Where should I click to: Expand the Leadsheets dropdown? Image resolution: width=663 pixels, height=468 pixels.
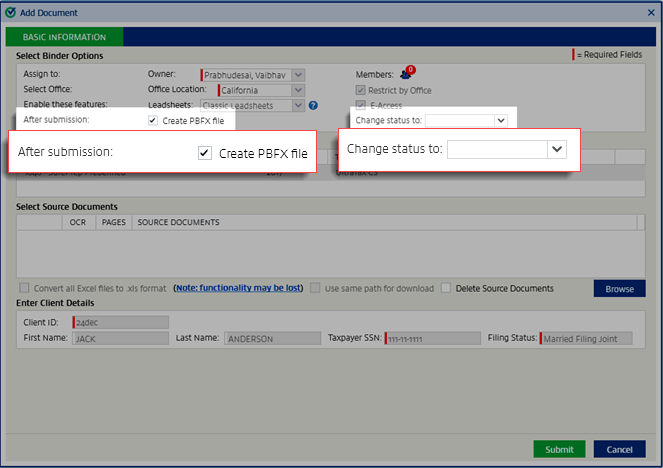click(298, 105)
